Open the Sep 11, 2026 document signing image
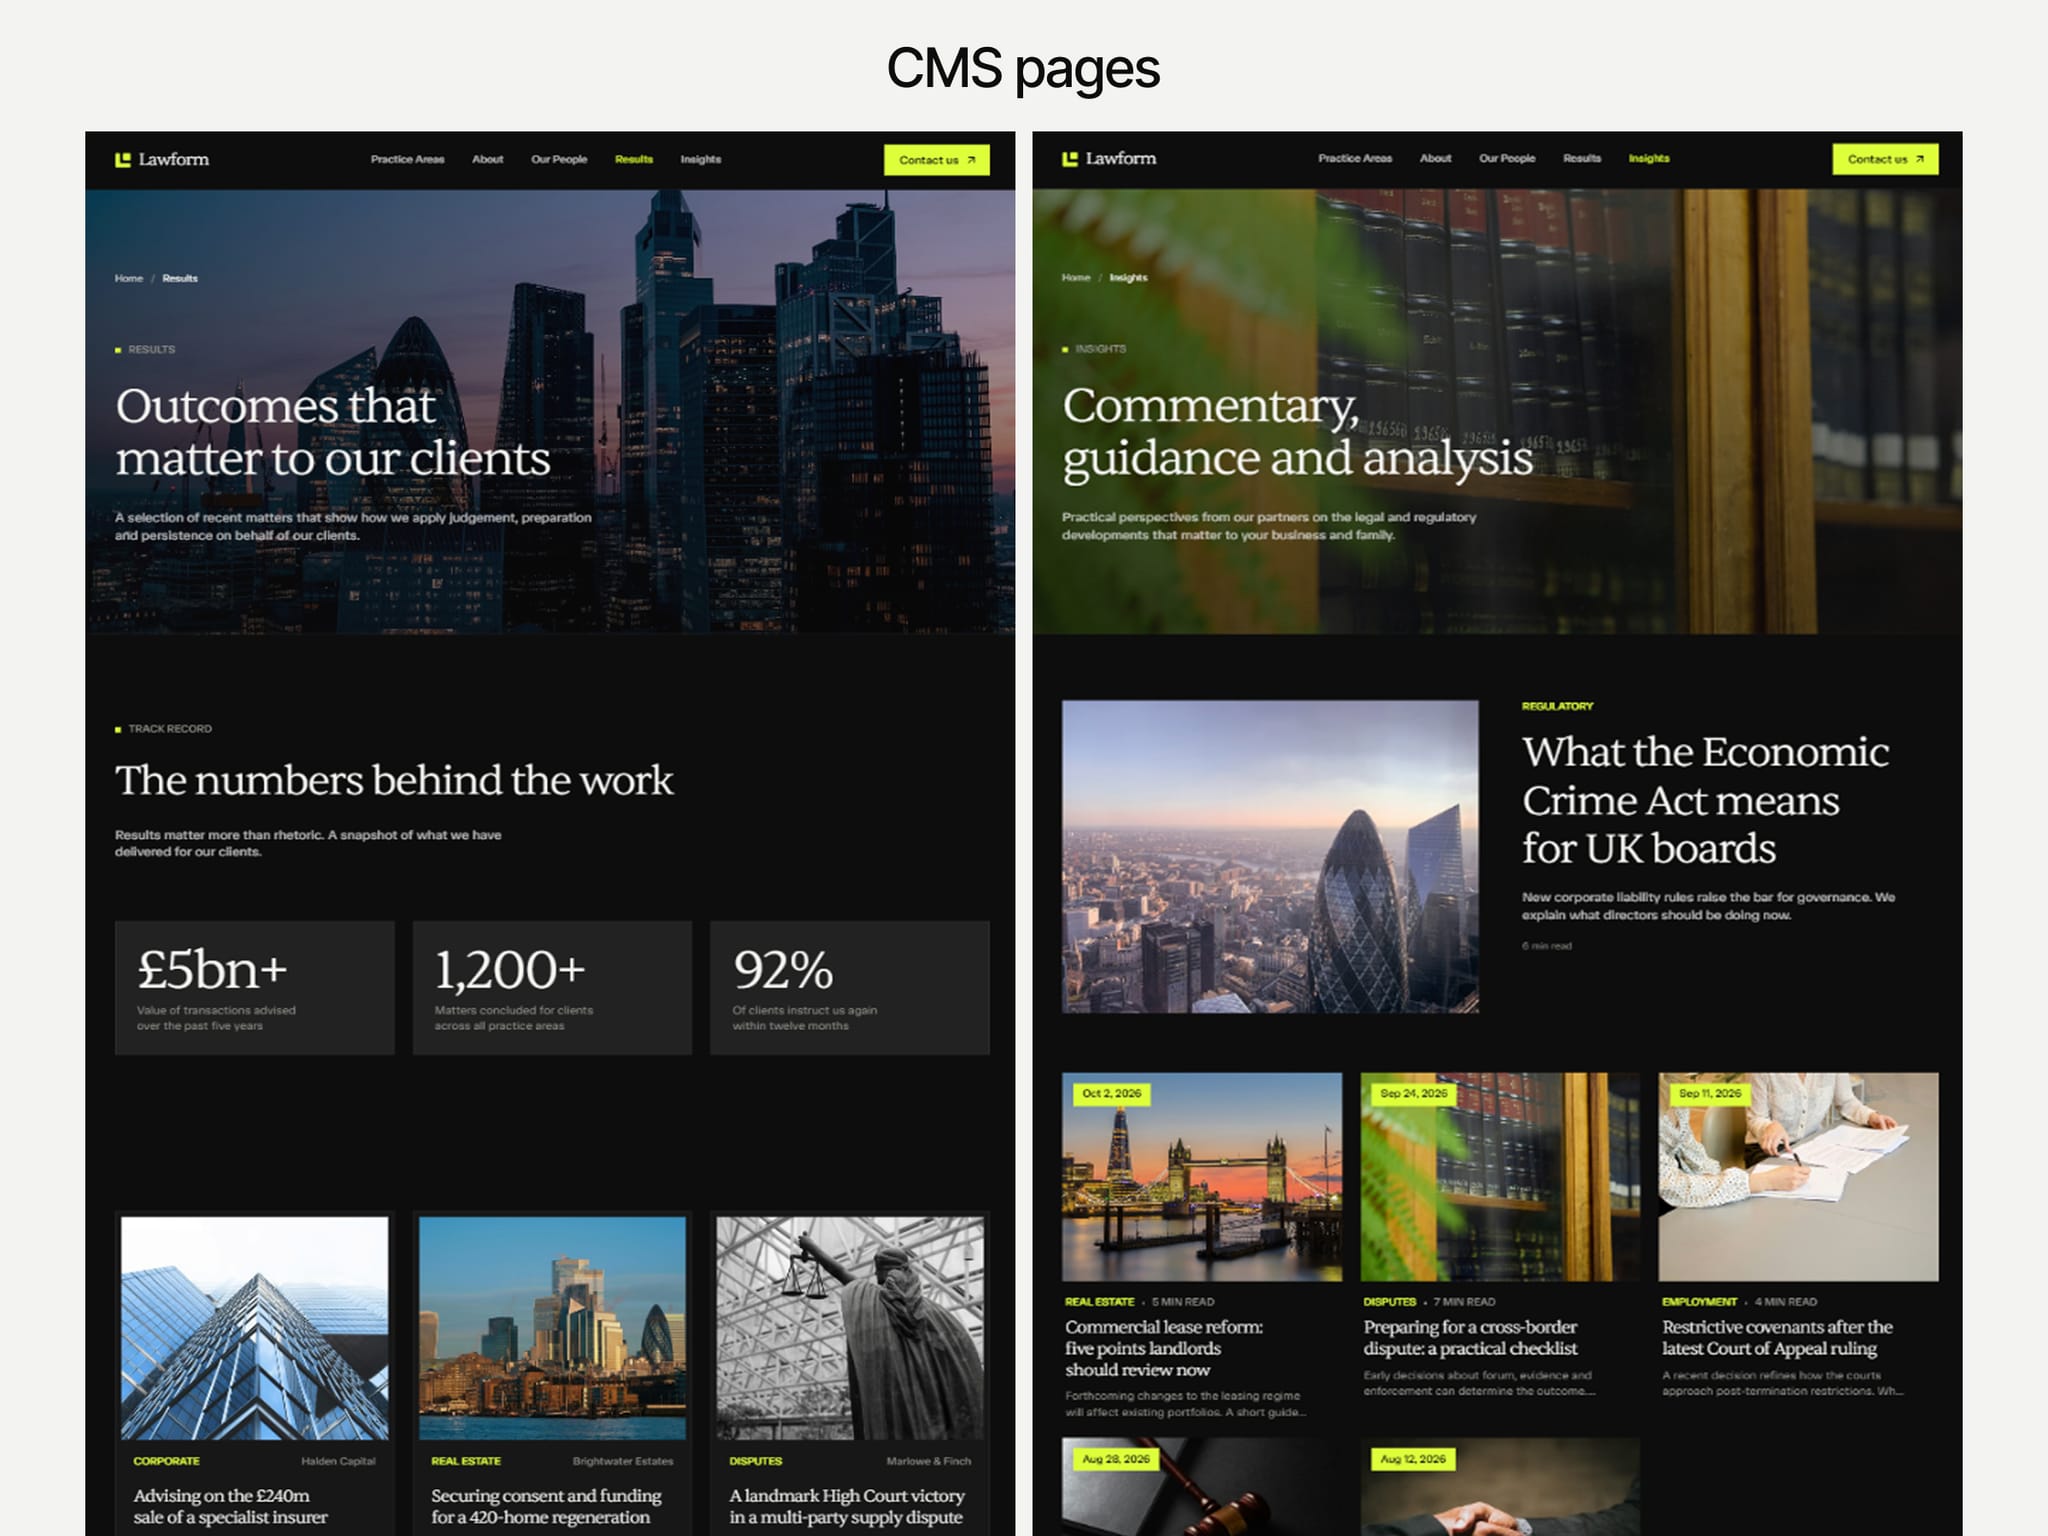Viewport: 2048px width, 1536px height. click(1798, 1177)
